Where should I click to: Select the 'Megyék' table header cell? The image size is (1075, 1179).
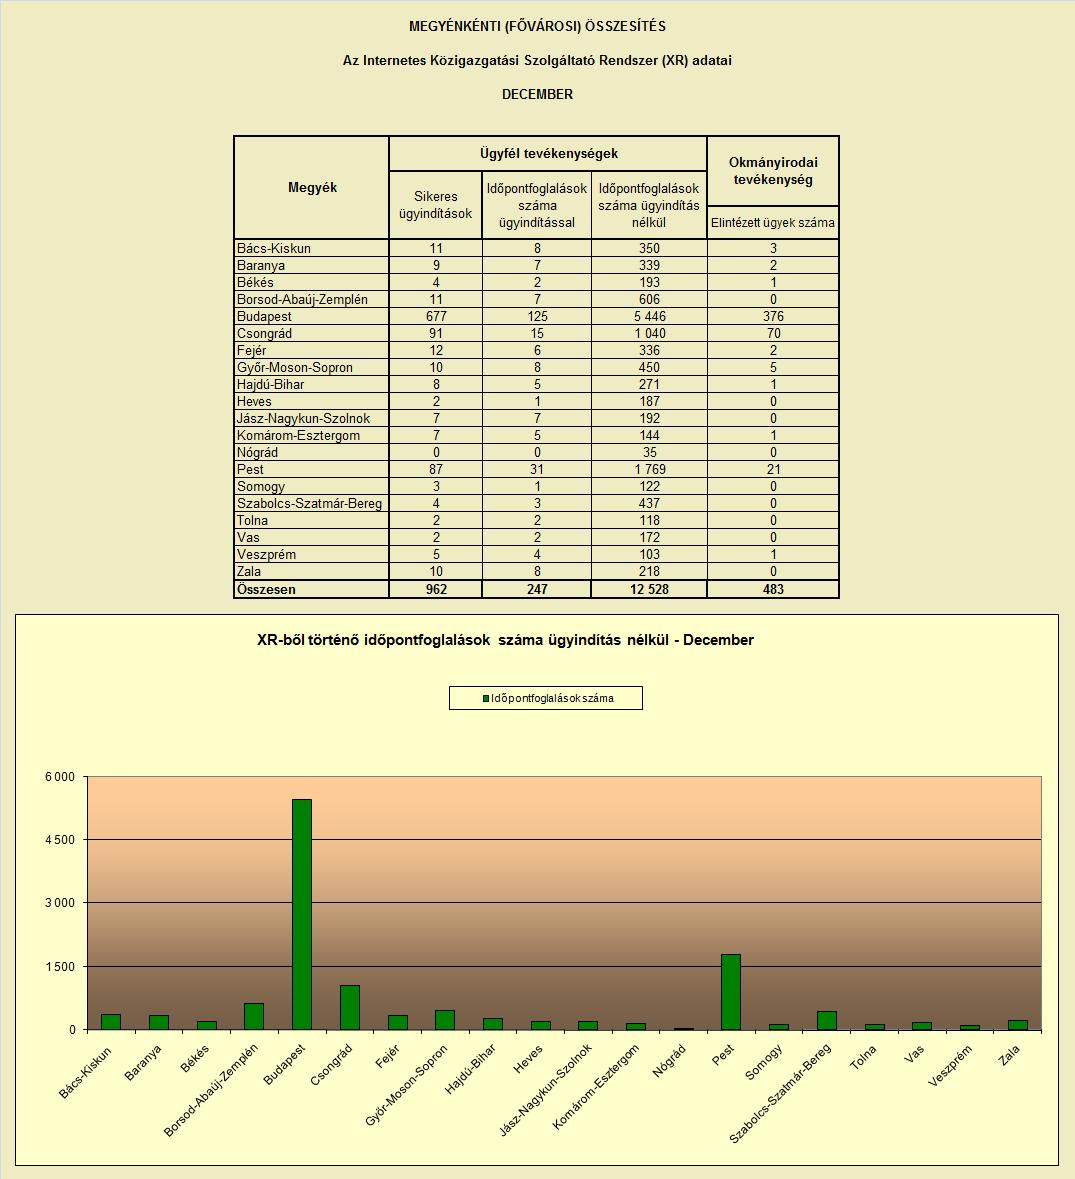pos(312,187)
